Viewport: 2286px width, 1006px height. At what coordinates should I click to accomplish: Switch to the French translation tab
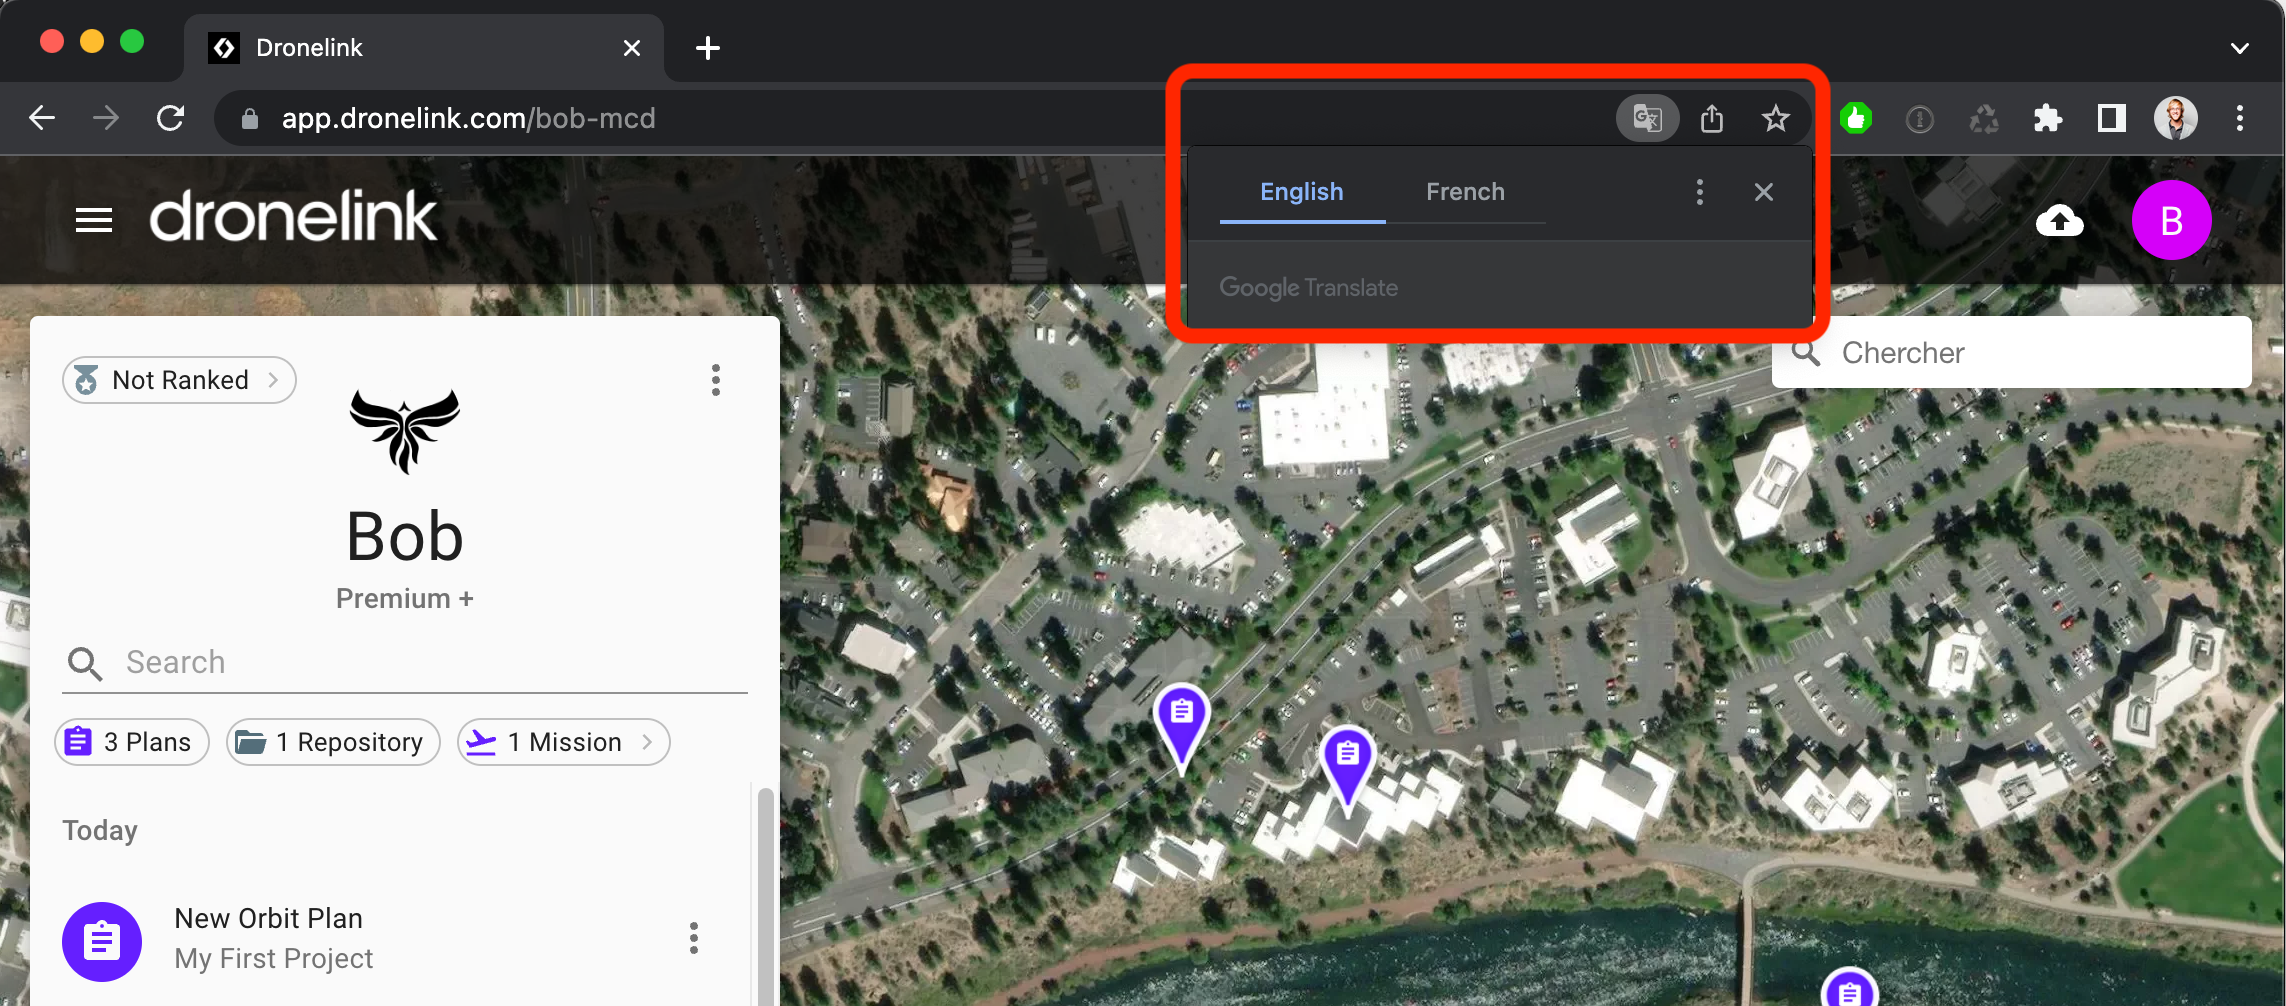point(1465,192)
